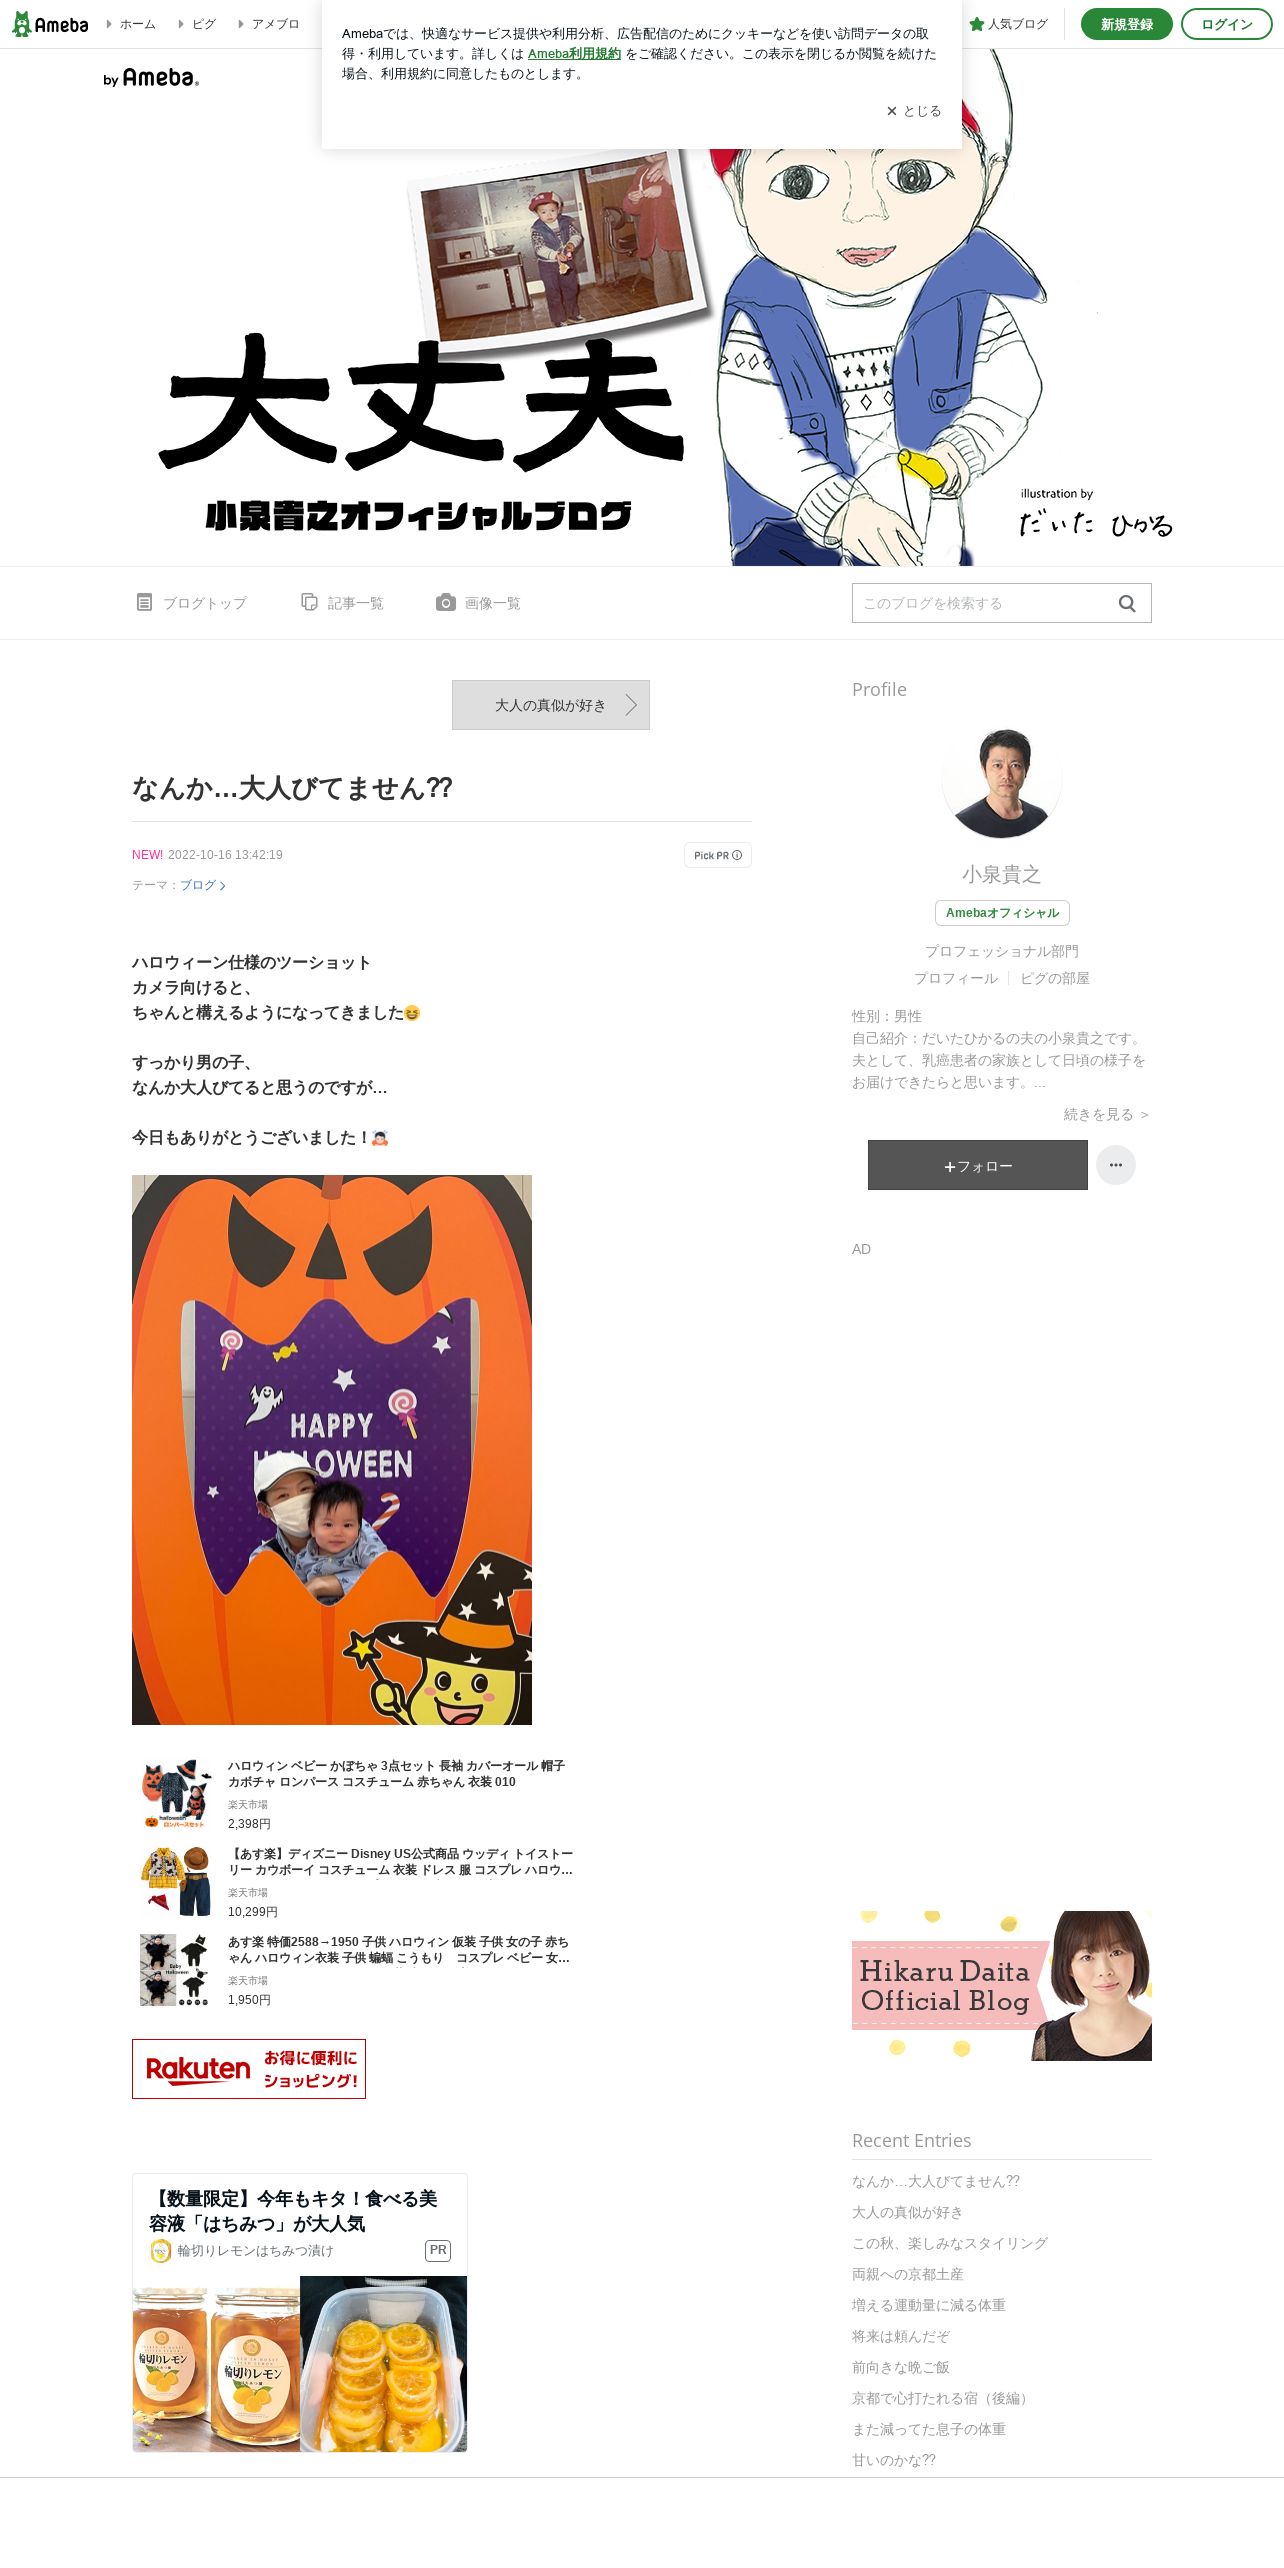Go to previous post 大人の真似が好き
The image size is (1284, 2568).
point(551,705)
